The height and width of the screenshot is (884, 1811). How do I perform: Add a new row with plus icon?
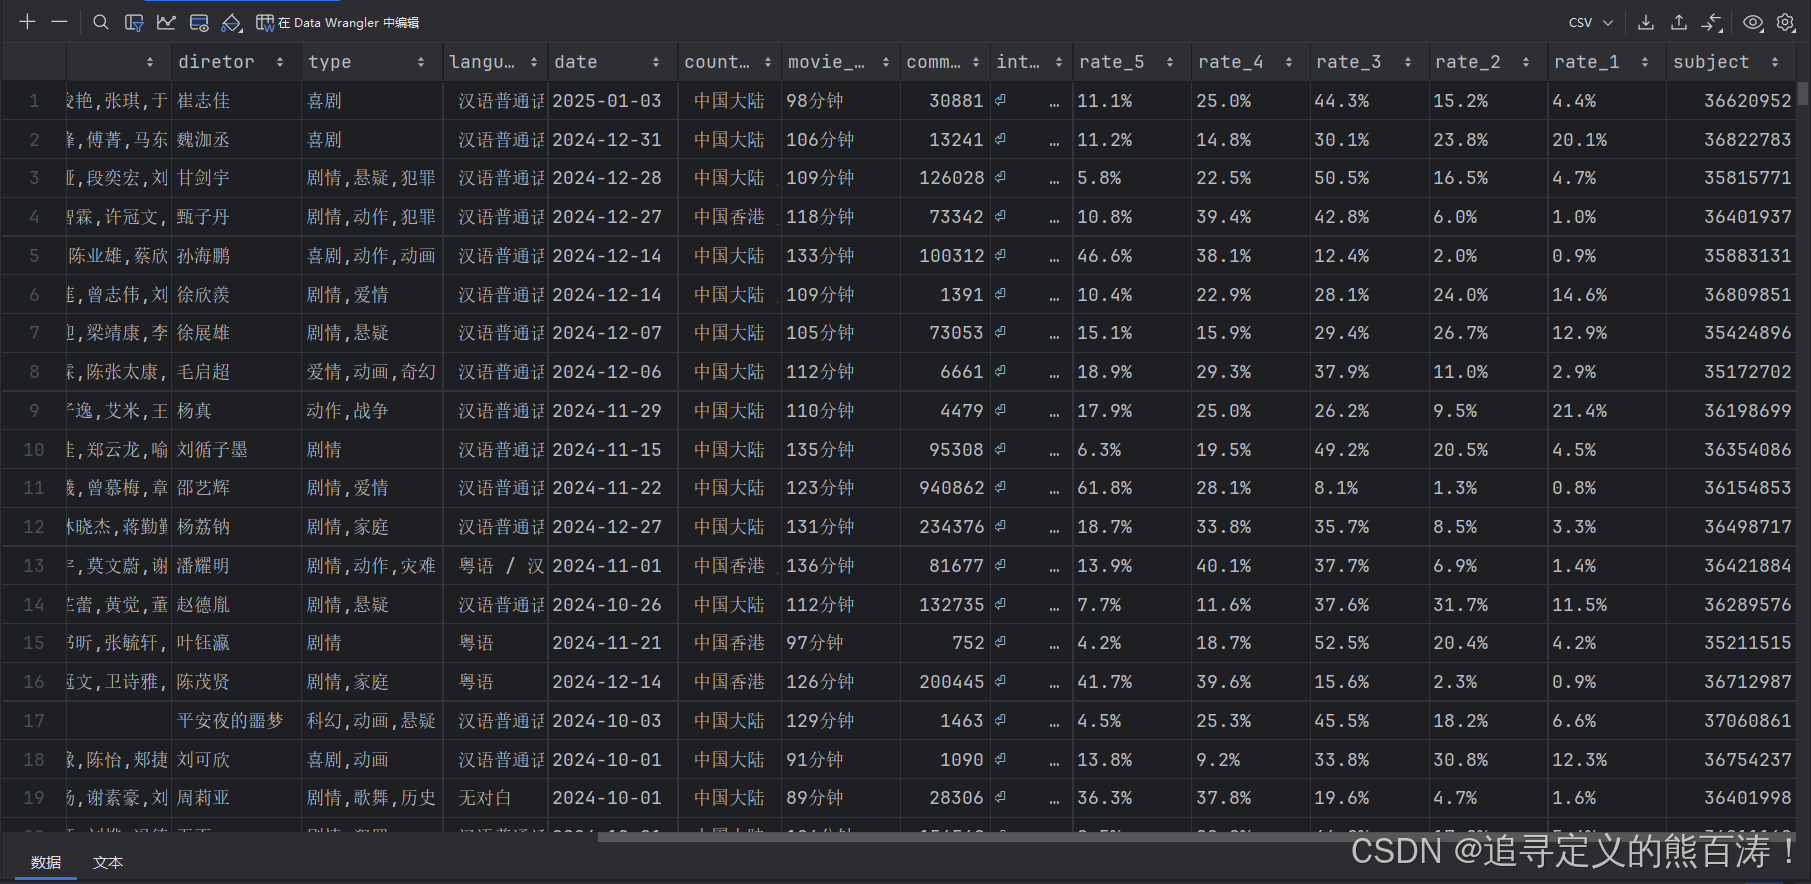pyautogui.click(x=27, y=22)
